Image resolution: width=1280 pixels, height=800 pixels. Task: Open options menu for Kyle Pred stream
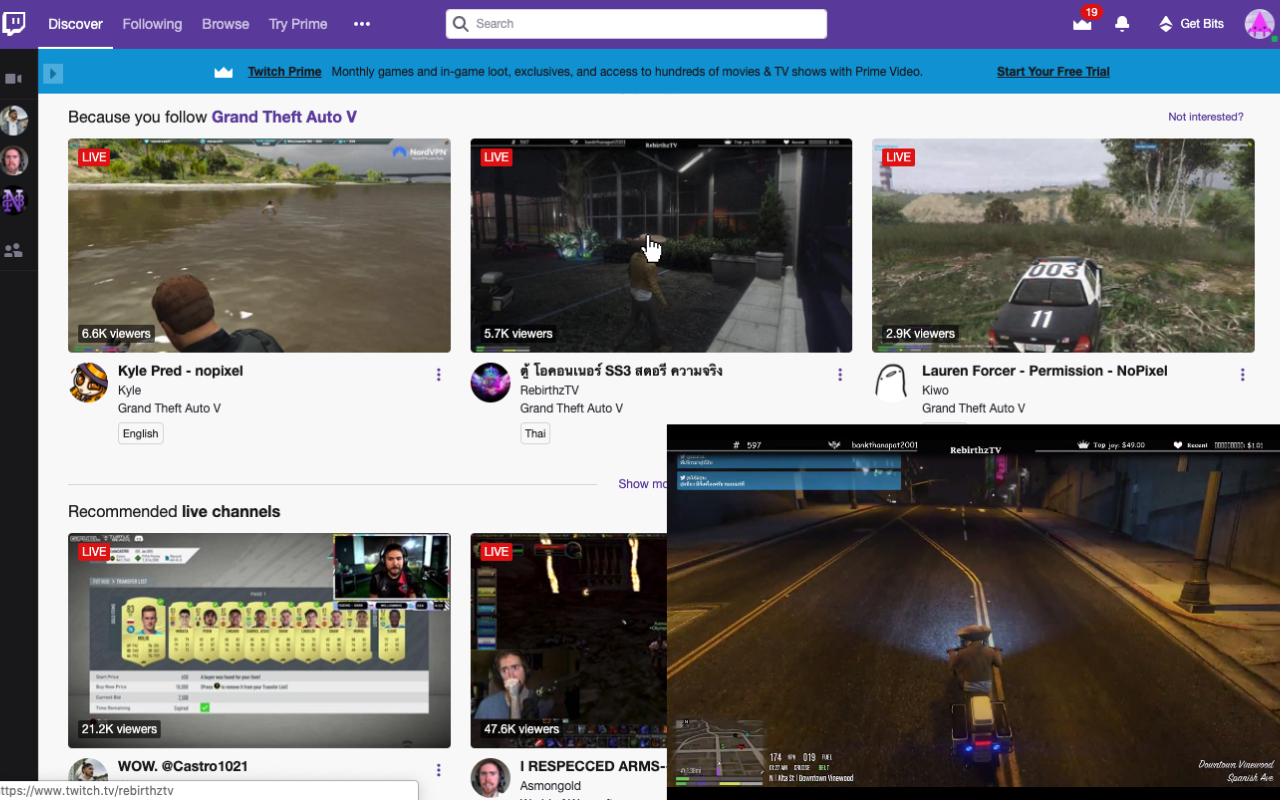(x=438, y=375)
